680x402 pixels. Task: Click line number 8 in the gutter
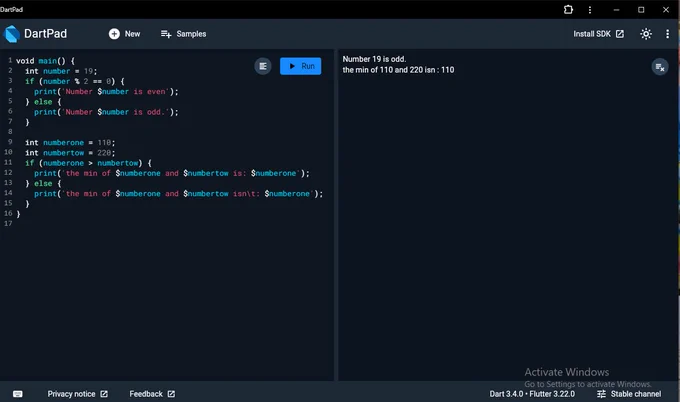[10, 131]
